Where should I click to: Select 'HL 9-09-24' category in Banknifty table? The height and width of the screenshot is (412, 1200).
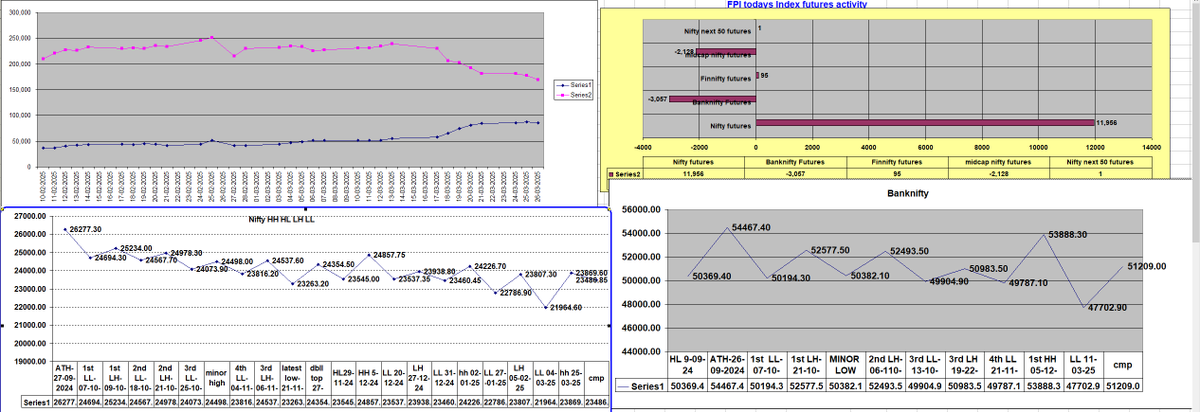click(x=688, y=363)
